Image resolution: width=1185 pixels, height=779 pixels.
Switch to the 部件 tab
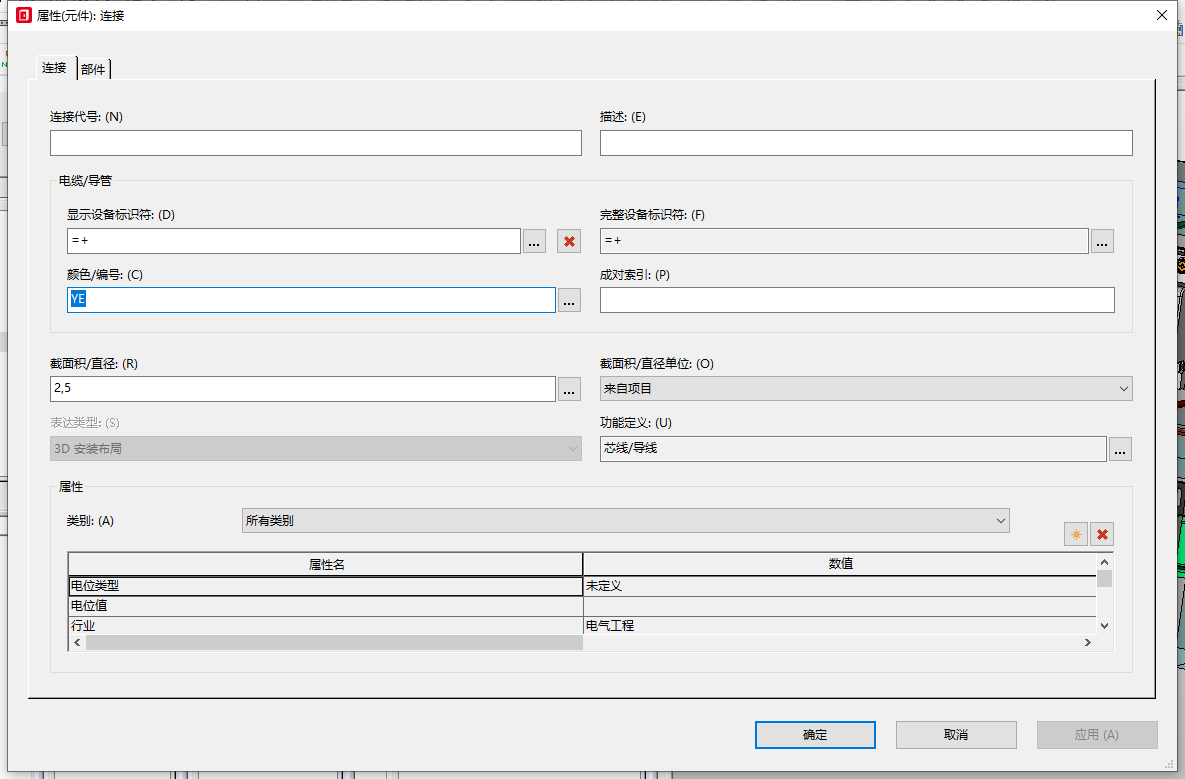tap(93, 69)
